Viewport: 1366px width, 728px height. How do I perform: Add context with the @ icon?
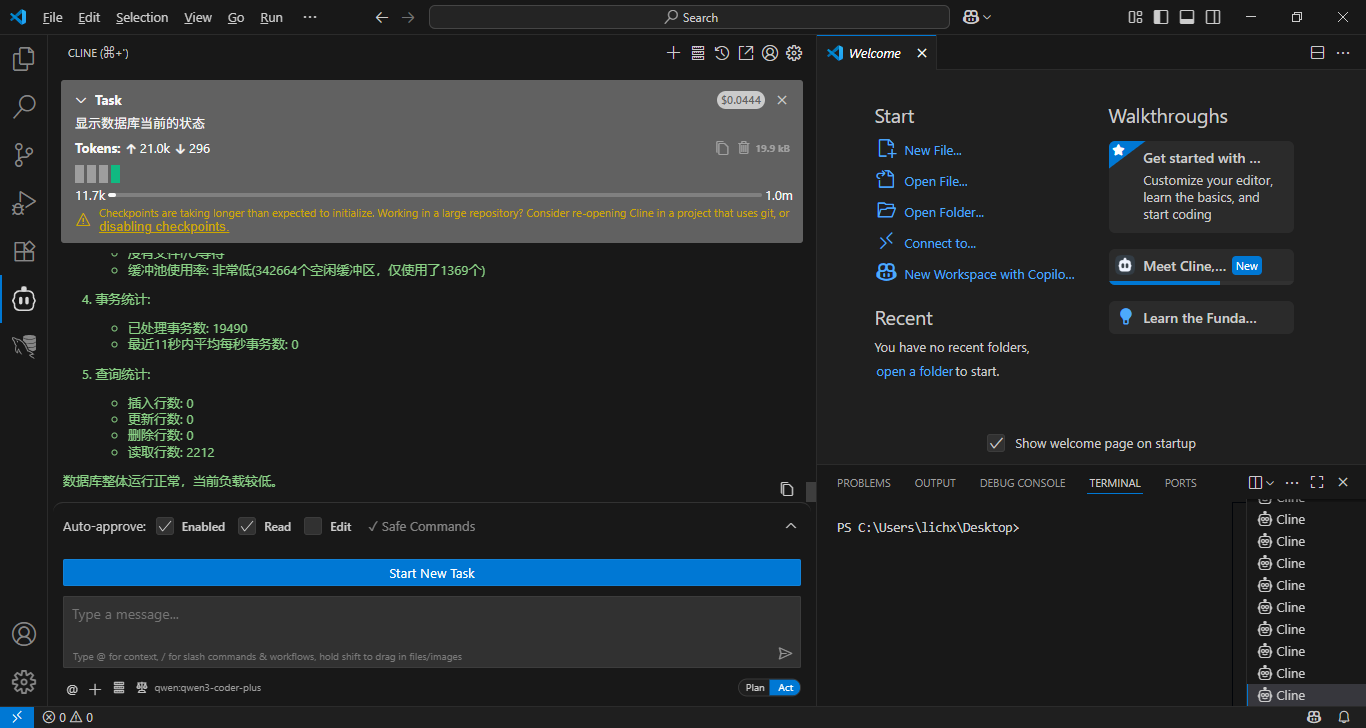pos(72,689)
